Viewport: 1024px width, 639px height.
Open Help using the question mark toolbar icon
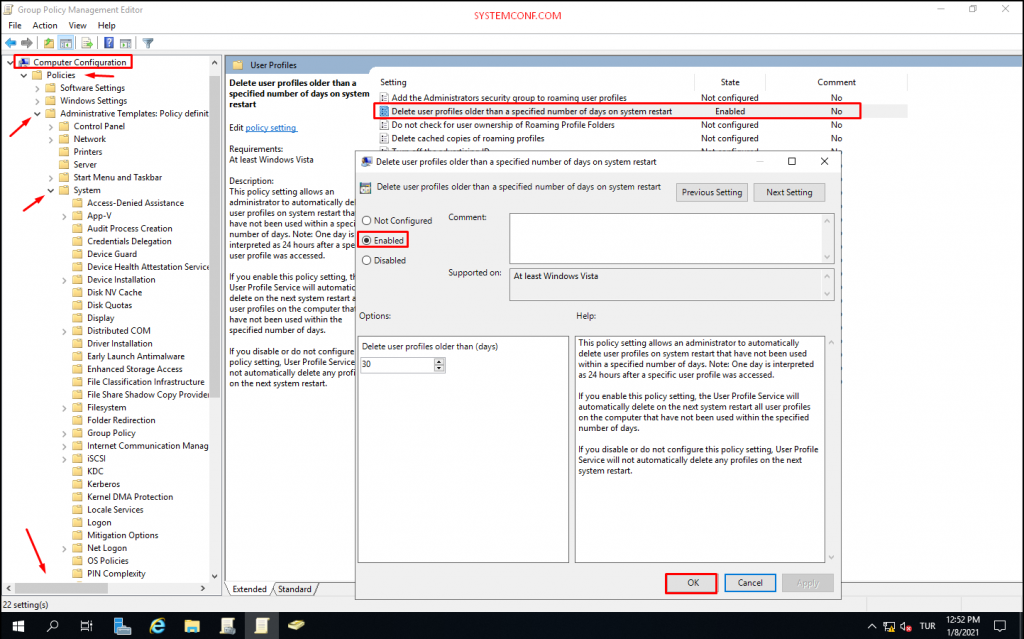[109, 43]
